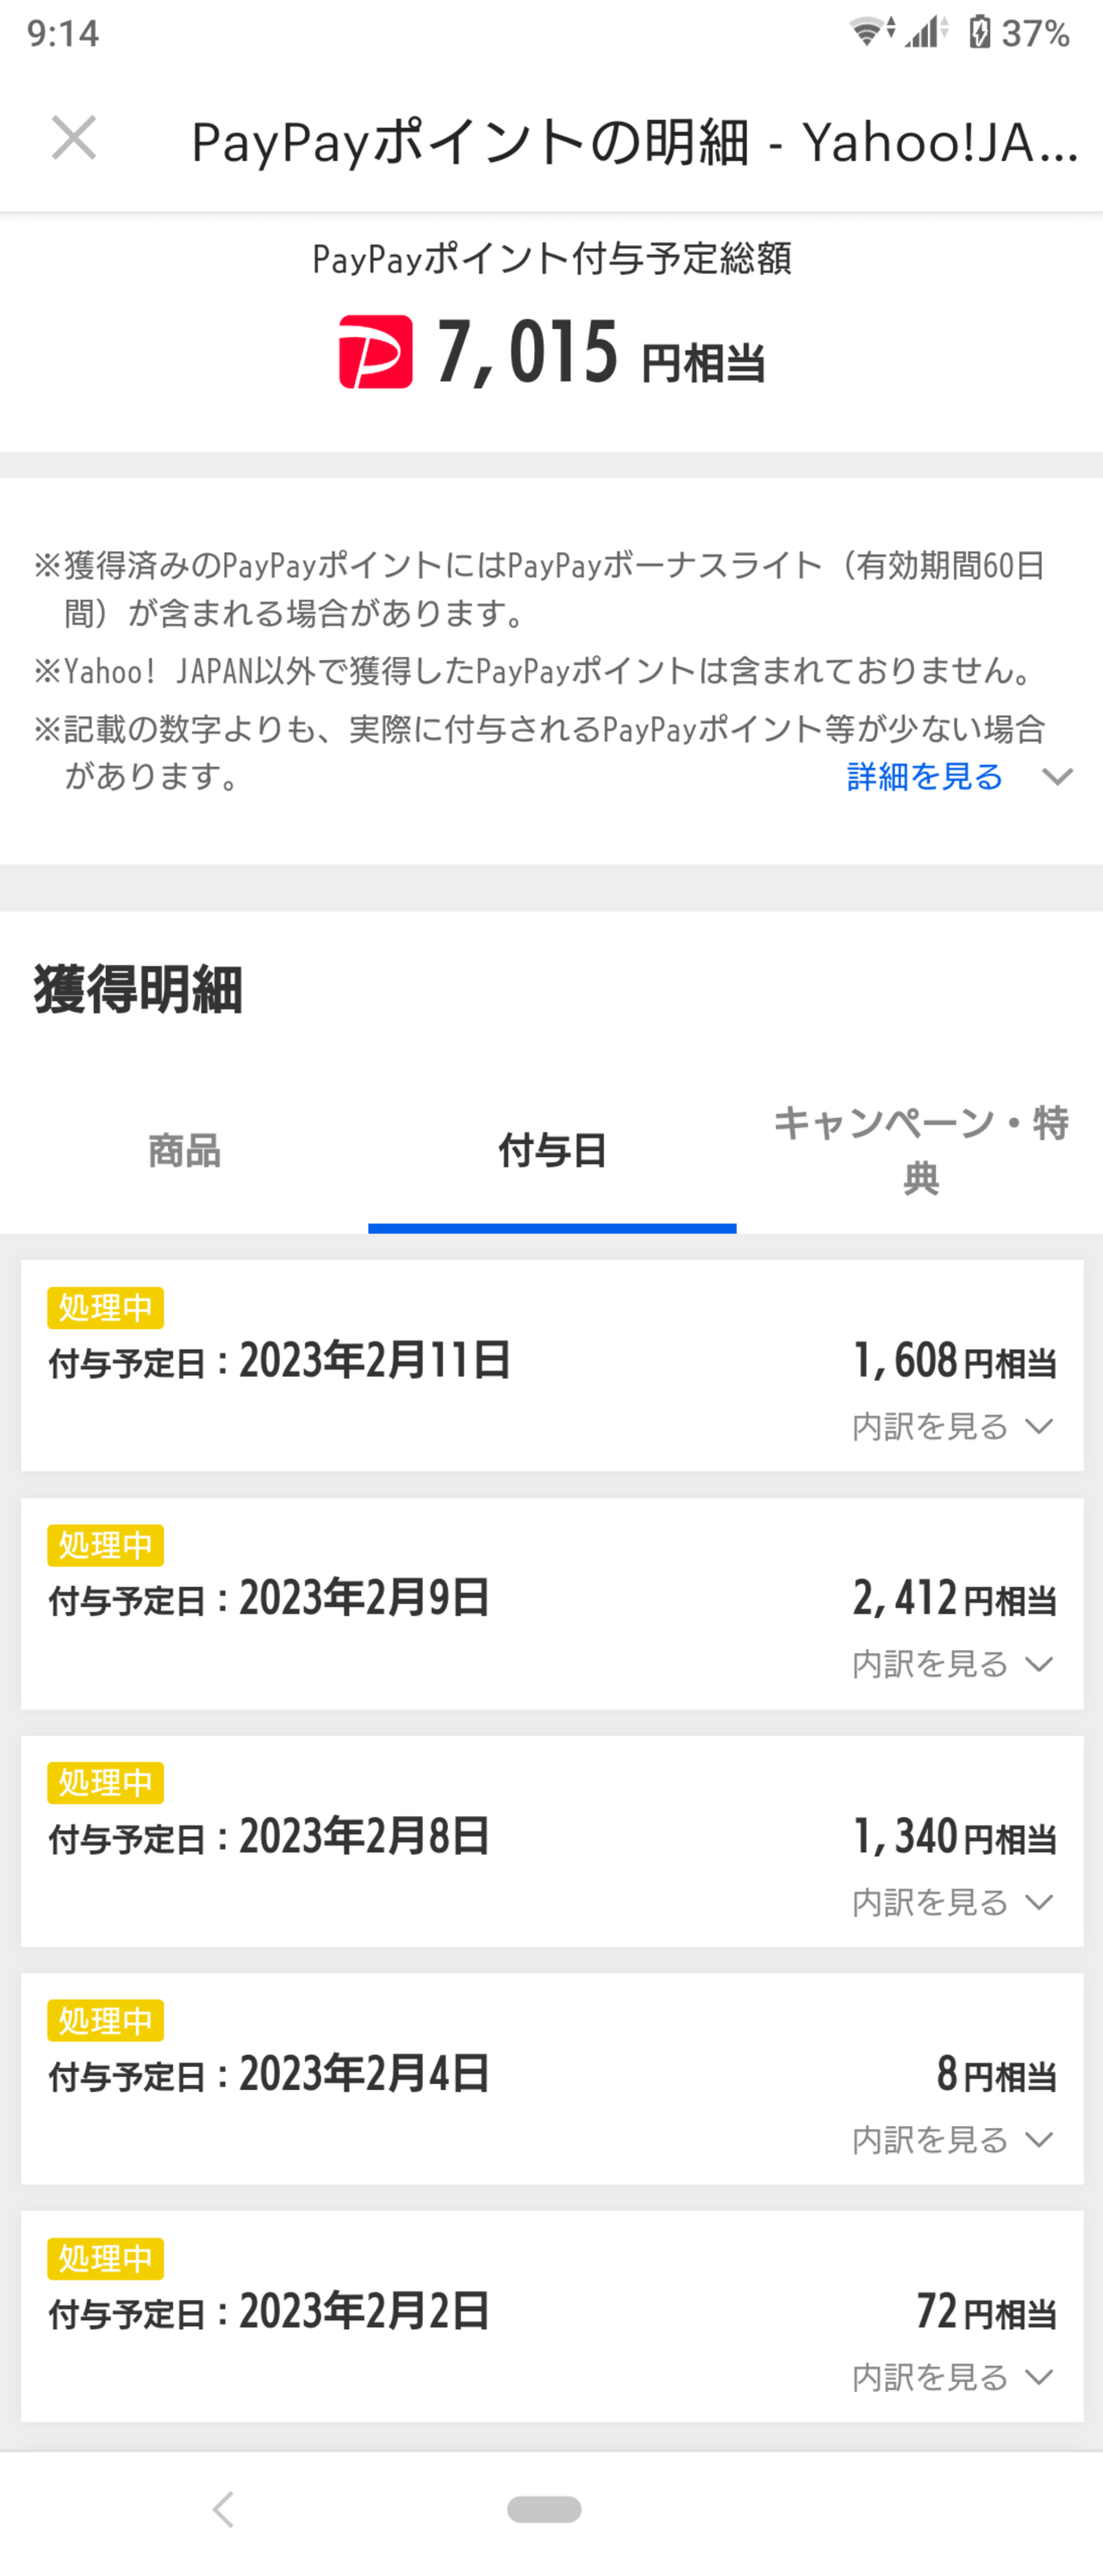
Task: Expand 内訳を見る for February 4 entry
Action: pyautogui.click(x=953, y=2140)
